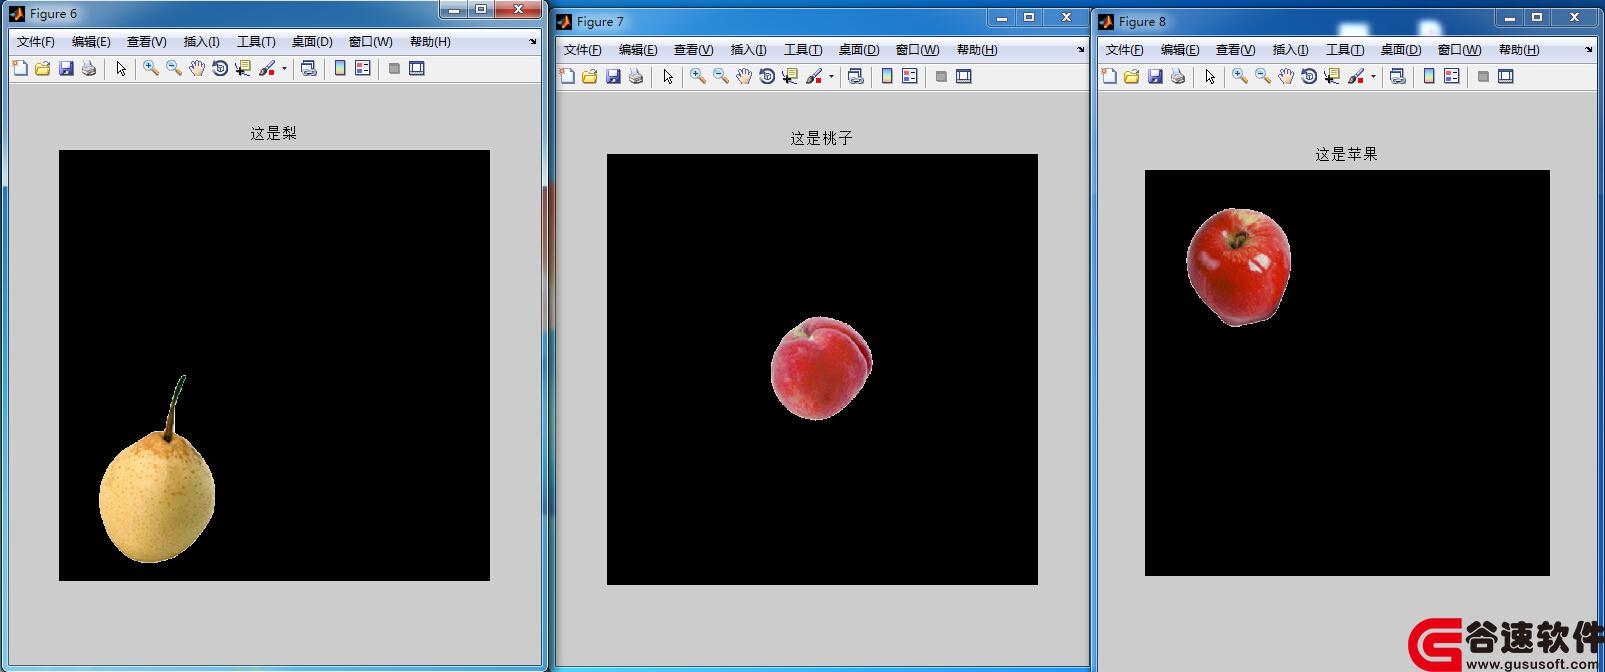Open 编辑(E) menu in Figure 6
The width and height of the screenshot is (1605, 672).
point(91,42)
